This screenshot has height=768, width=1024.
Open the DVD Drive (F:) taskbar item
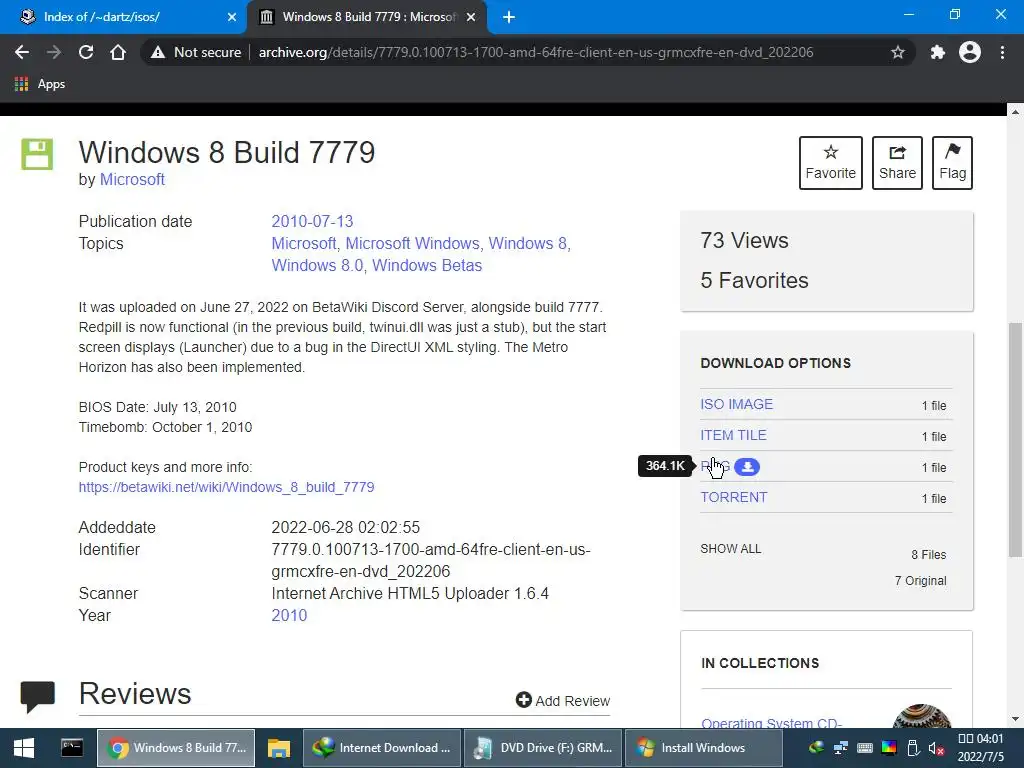point(543,748)
